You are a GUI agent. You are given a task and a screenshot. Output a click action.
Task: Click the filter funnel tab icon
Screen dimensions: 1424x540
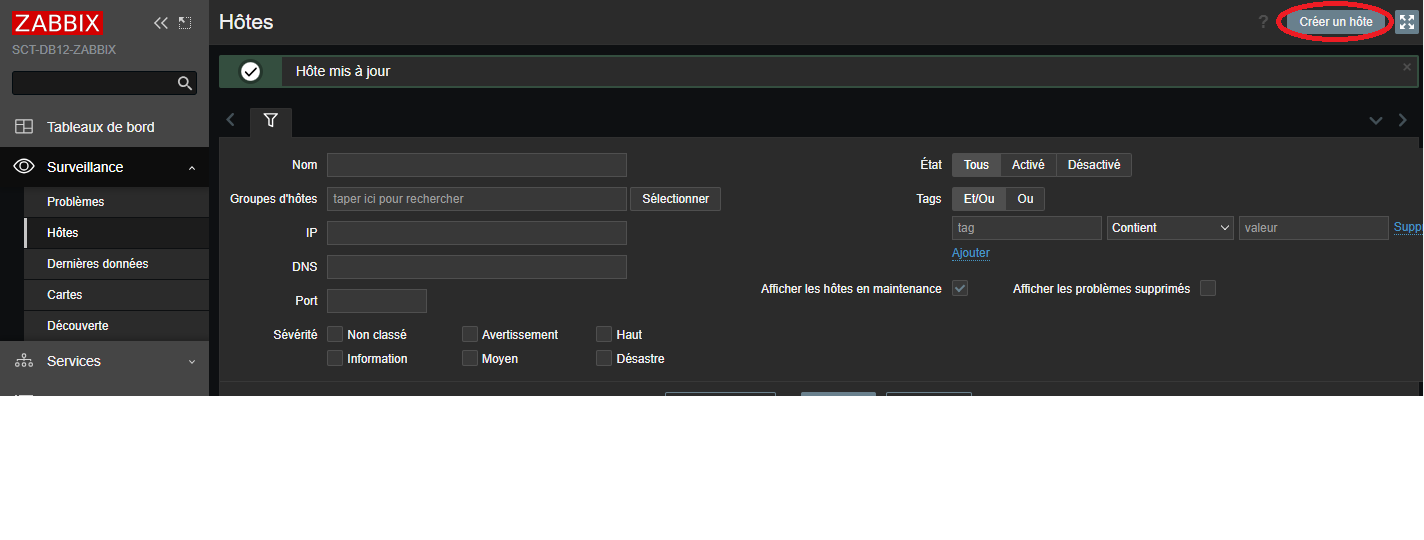pyautogui.click(x=270, y=120)
